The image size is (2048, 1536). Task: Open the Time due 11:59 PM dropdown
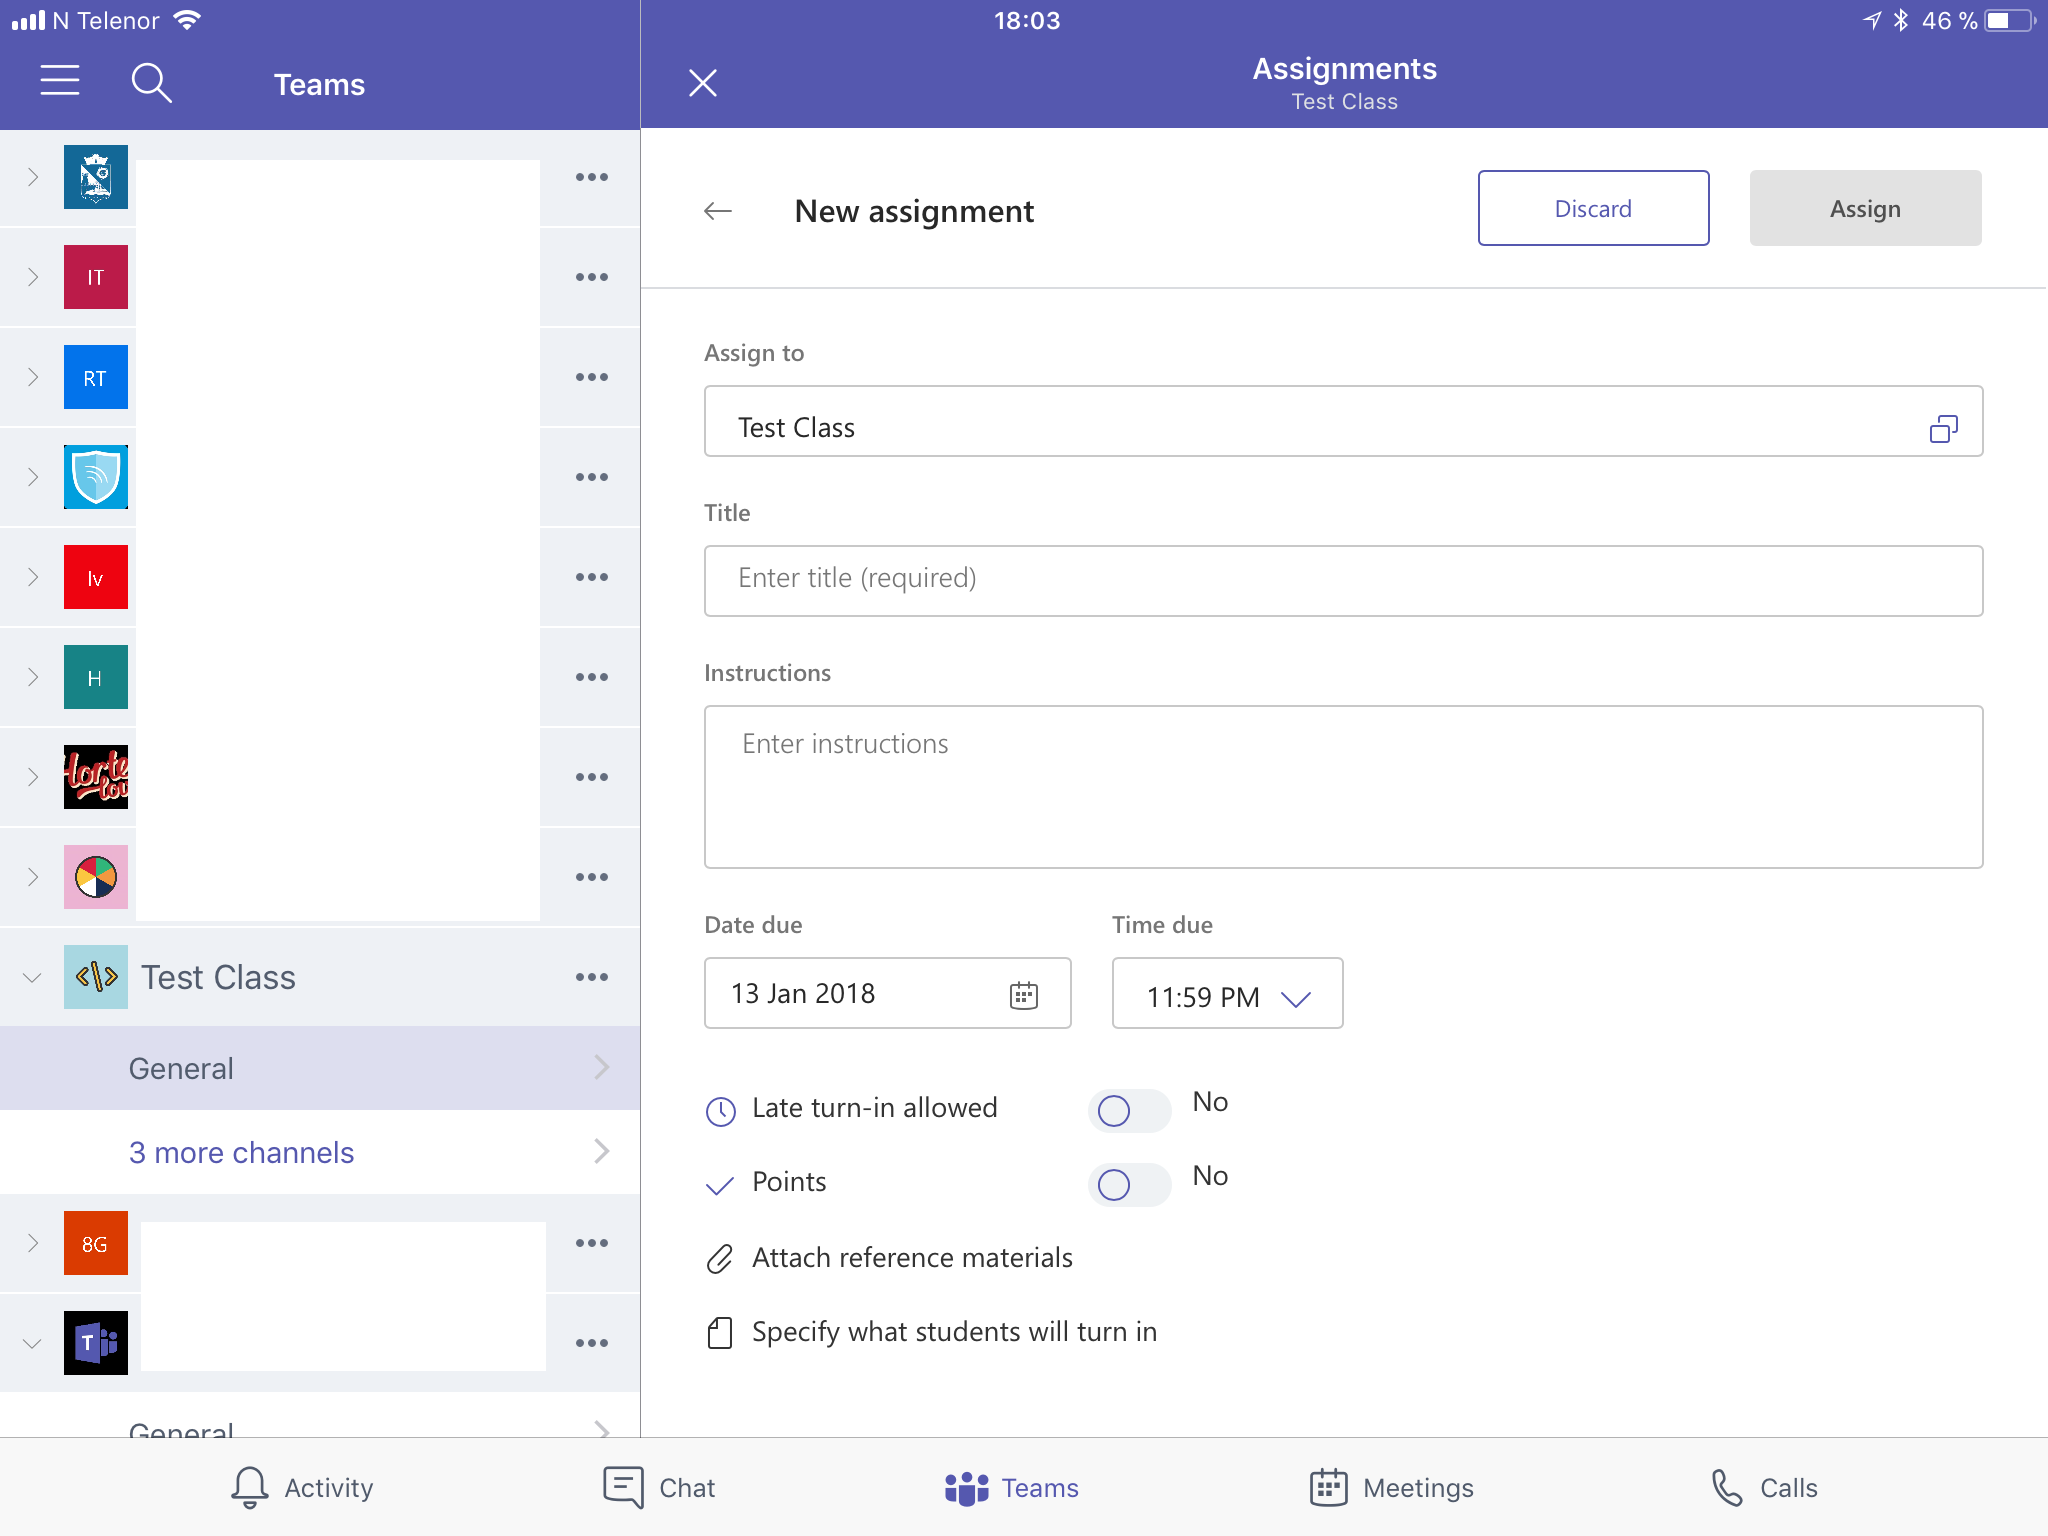click(x=1227, y=995)
